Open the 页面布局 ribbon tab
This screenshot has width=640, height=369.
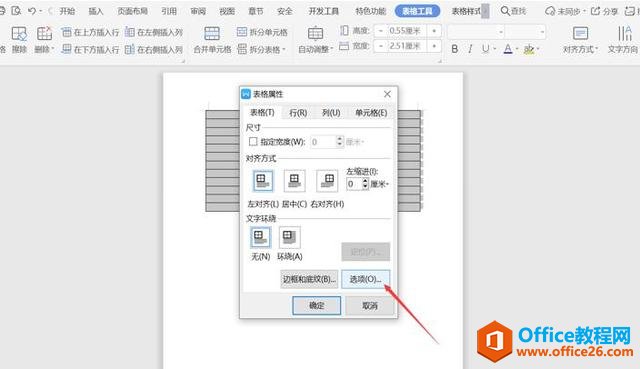pyautogui.click(x=132, y=11)
